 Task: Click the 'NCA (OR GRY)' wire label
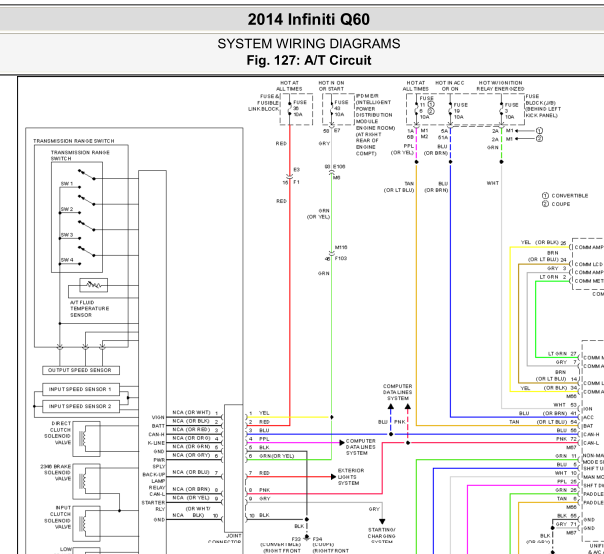click(191, 455)
